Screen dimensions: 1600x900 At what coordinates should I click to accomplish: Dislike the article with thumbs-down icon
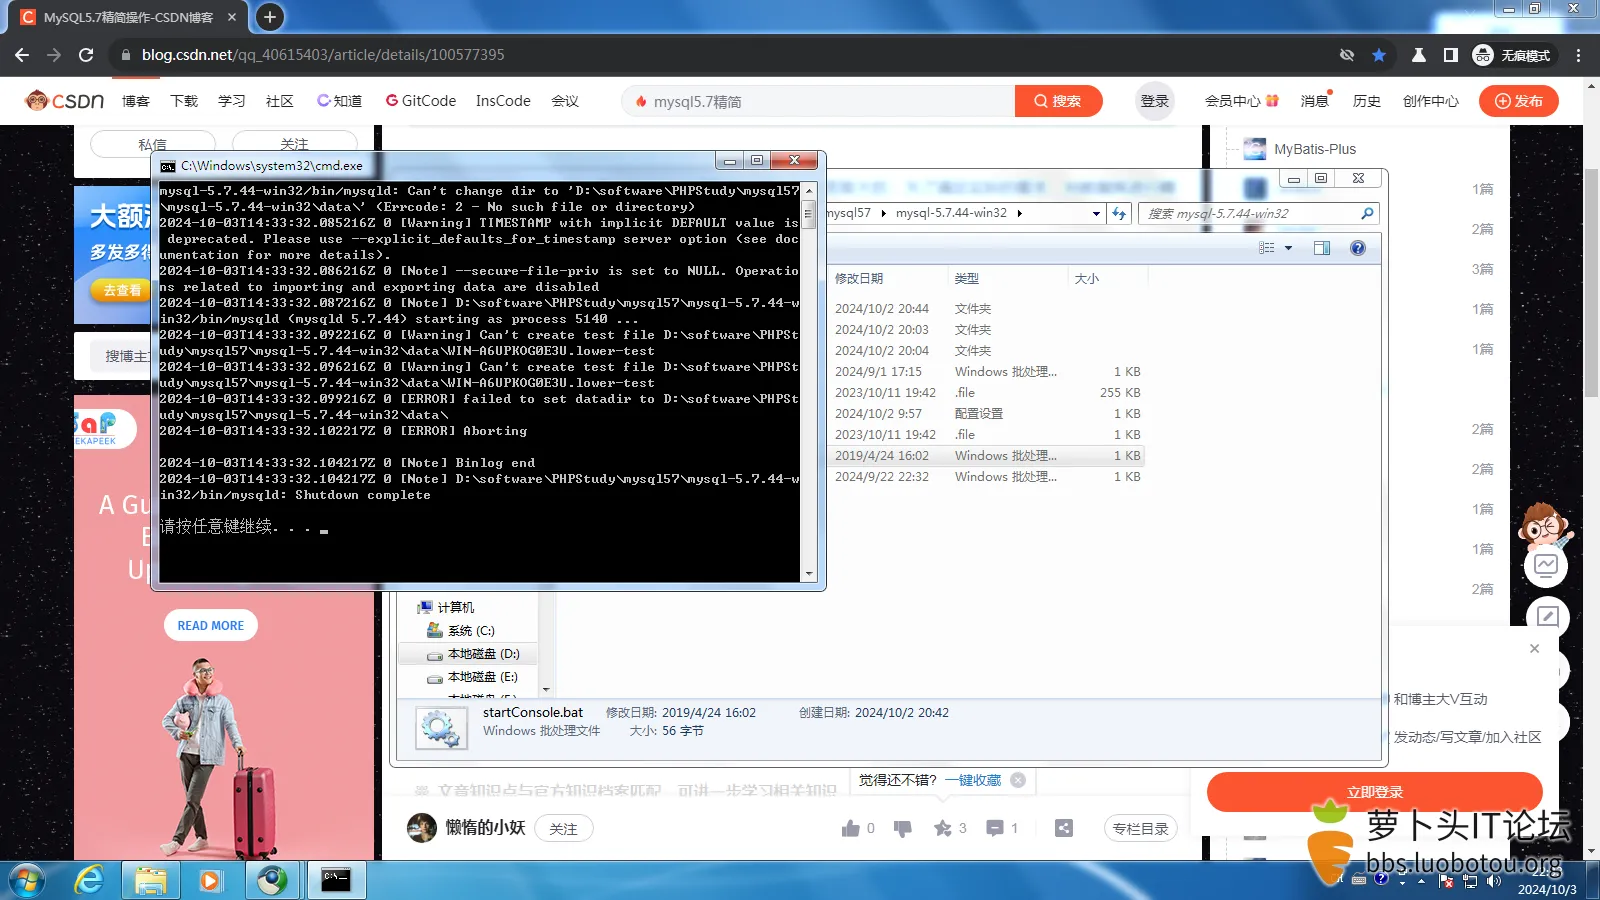coord(902,828)
